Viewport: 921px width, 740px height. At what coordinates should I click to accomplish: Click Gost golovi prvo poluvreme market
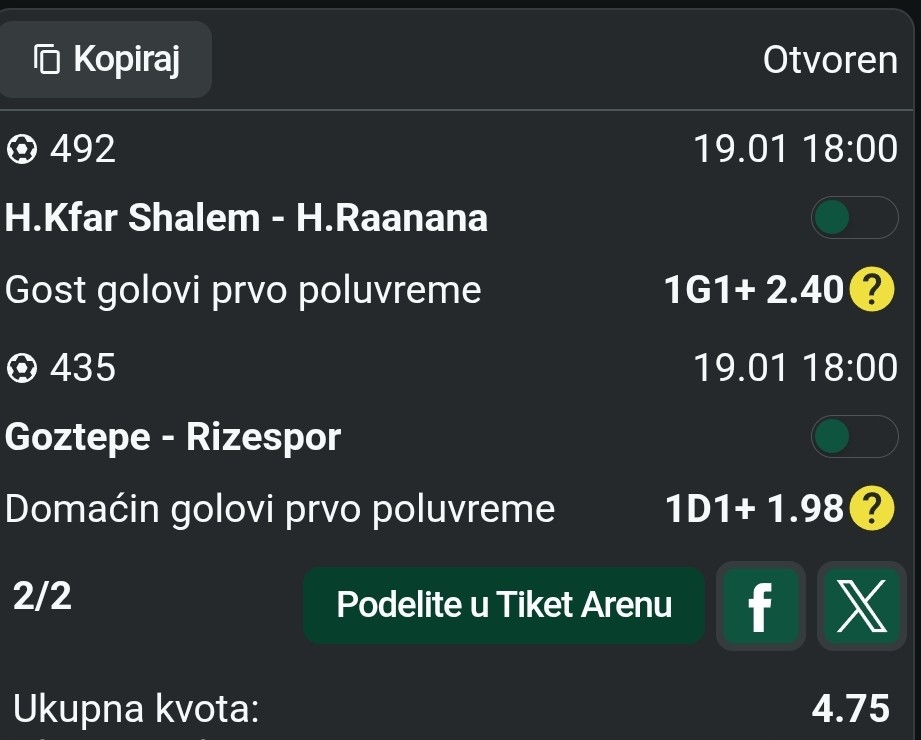coord(243,291)
